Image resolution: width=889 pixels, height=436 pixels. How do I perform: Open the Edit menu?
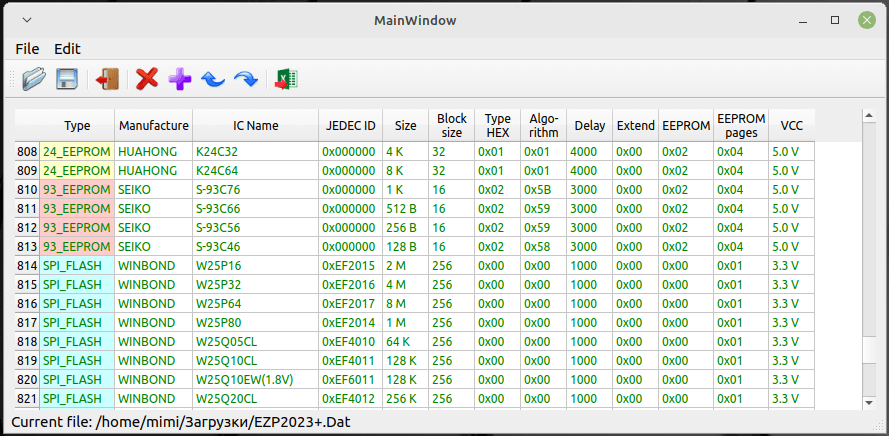point(67,48)
